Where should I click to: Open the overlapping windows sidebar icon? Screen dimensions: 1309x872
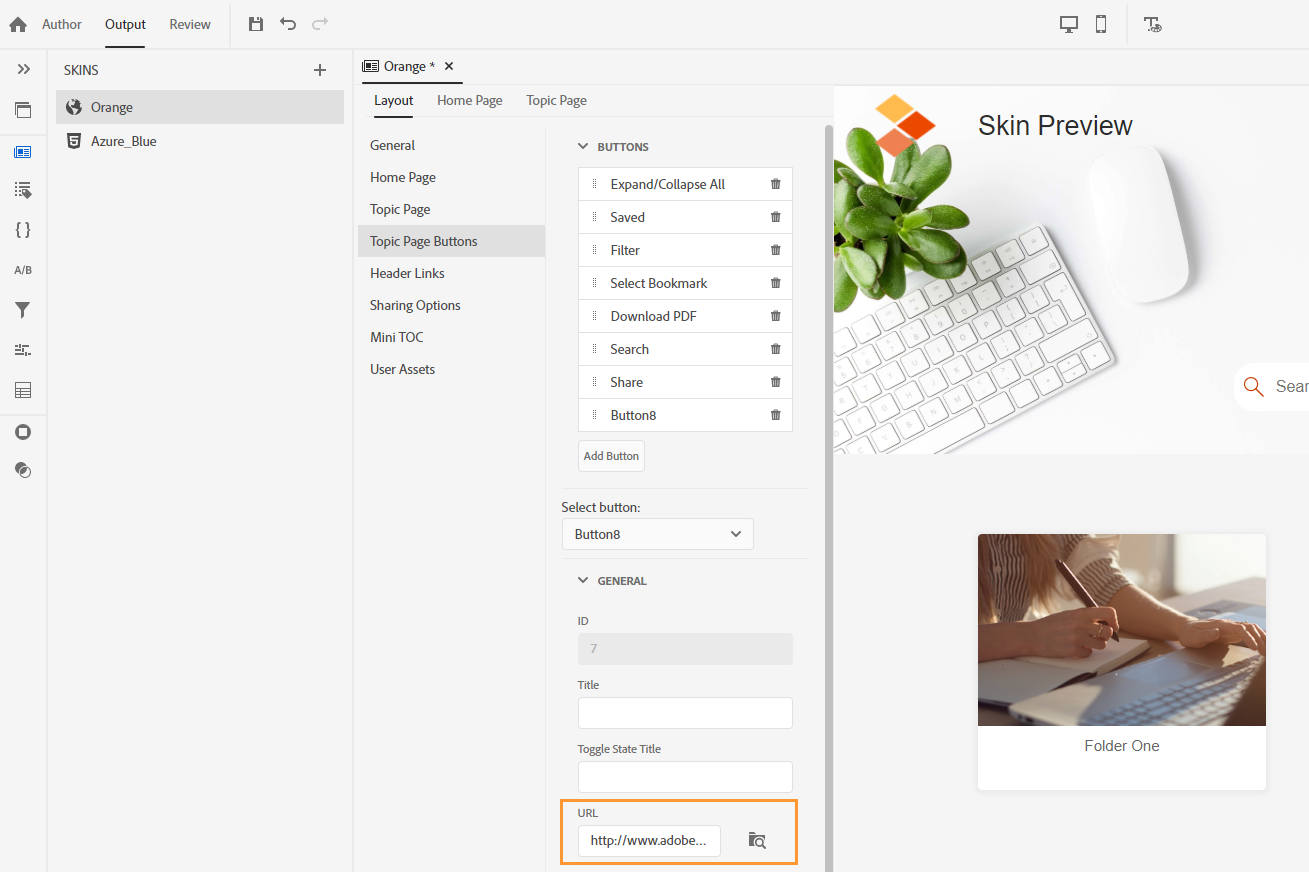[23, 110]
